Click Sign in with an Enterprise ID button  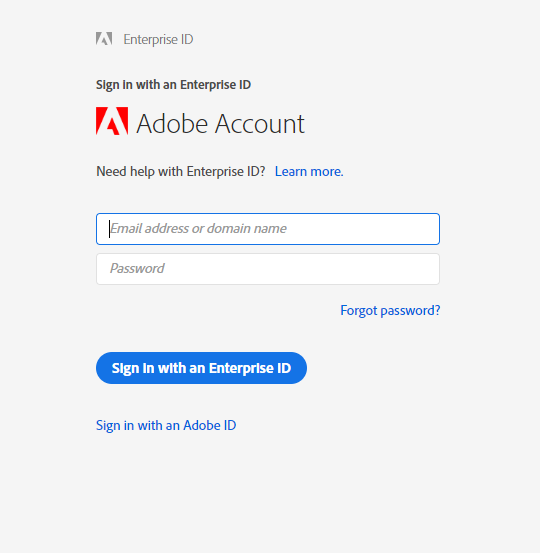201,368
